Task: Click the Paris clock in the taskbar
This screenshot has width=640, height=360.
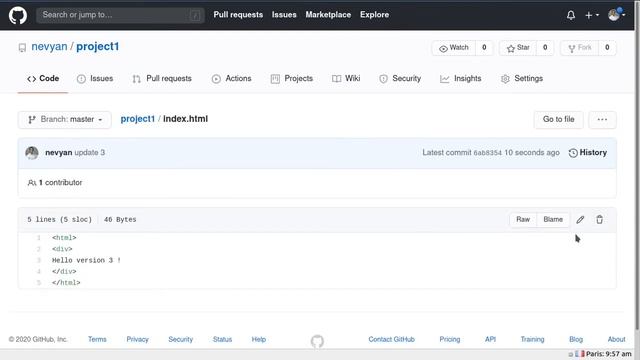Action: pyautogui.click(x=609, y=354)
